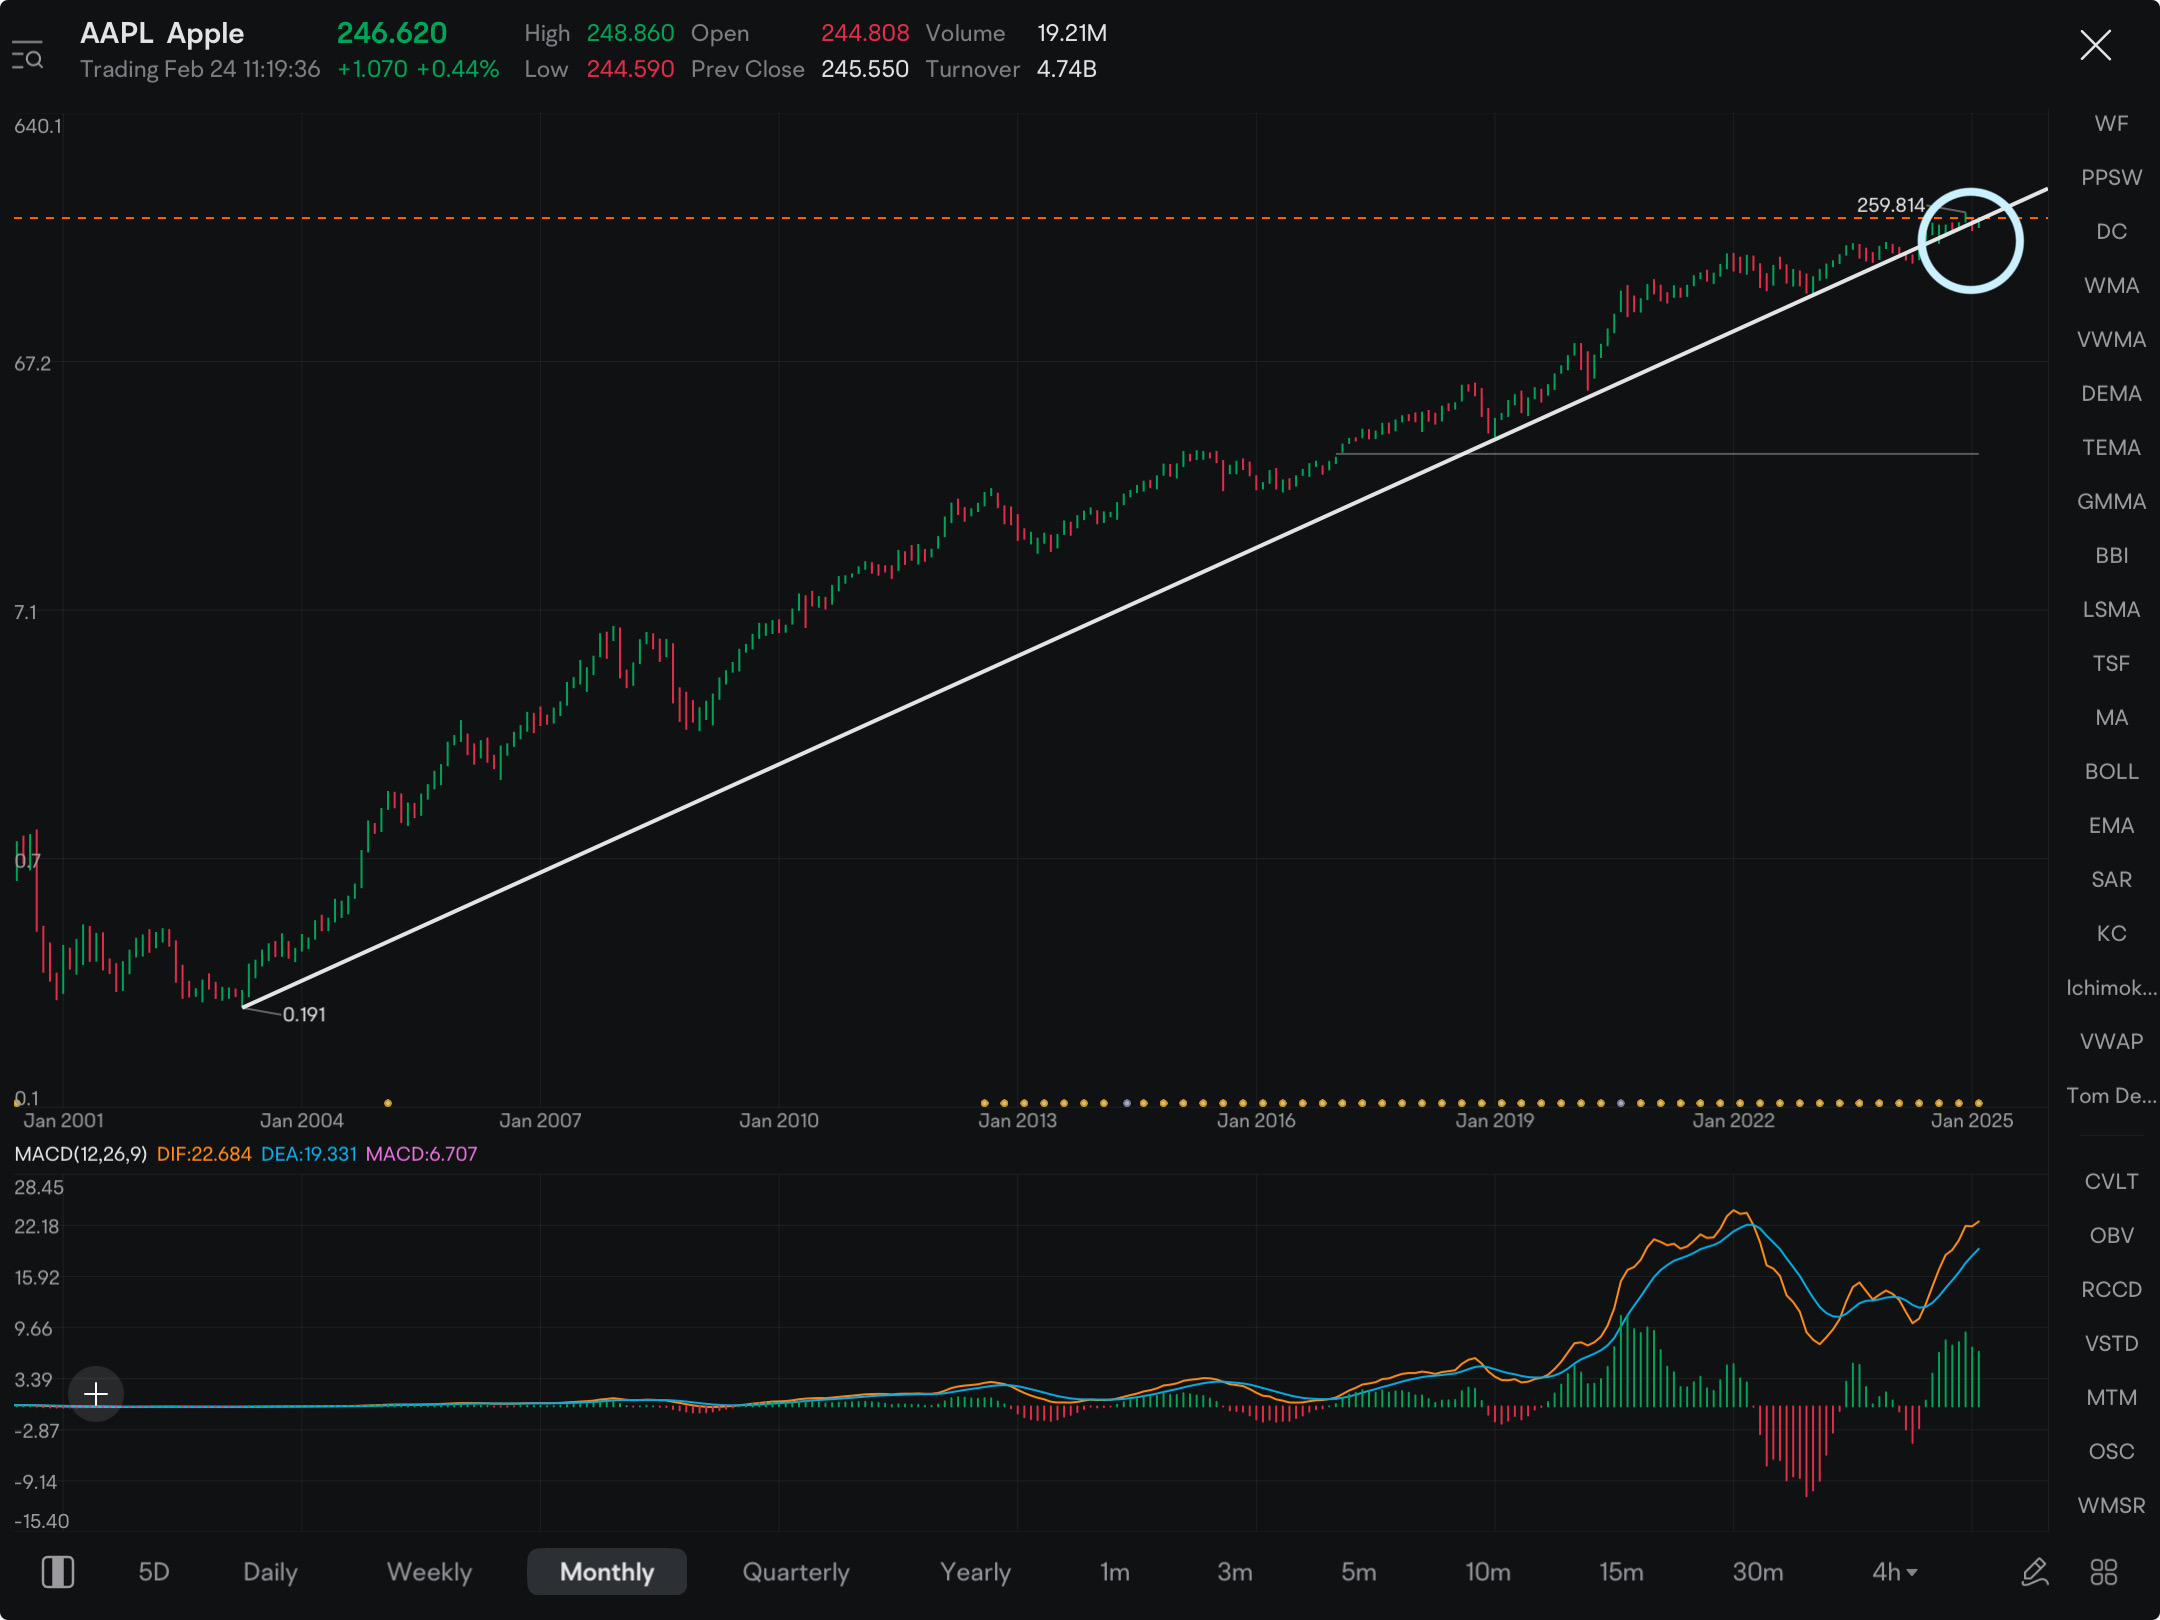Screen dimensions: 2160x1620
Task: Select the VWAP indicator
Action: coord(2111,1041)
